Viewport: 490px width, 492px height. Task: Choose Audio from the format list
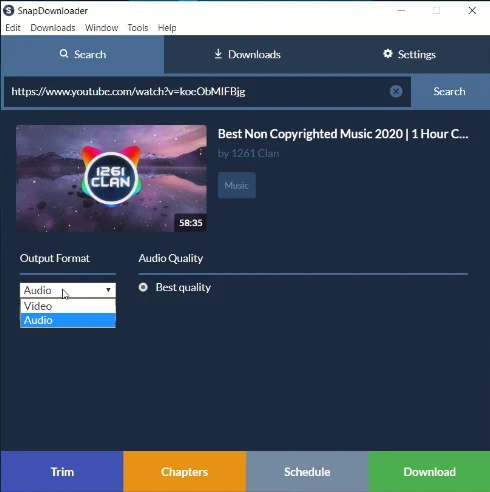68,320
